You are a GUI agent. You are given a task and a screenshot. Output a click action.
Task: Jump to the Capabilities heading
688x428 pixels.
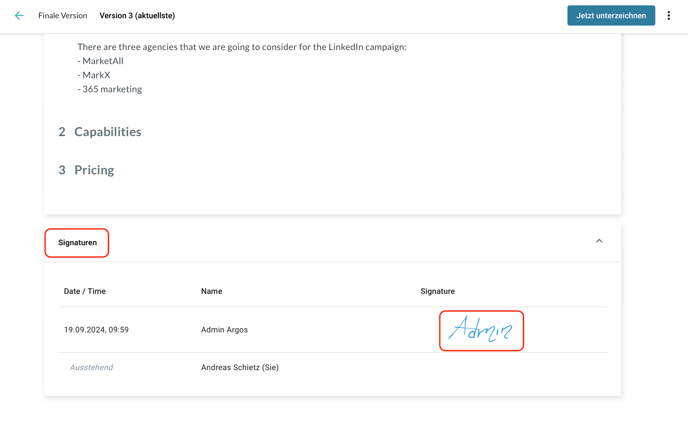tap(107, 132)
